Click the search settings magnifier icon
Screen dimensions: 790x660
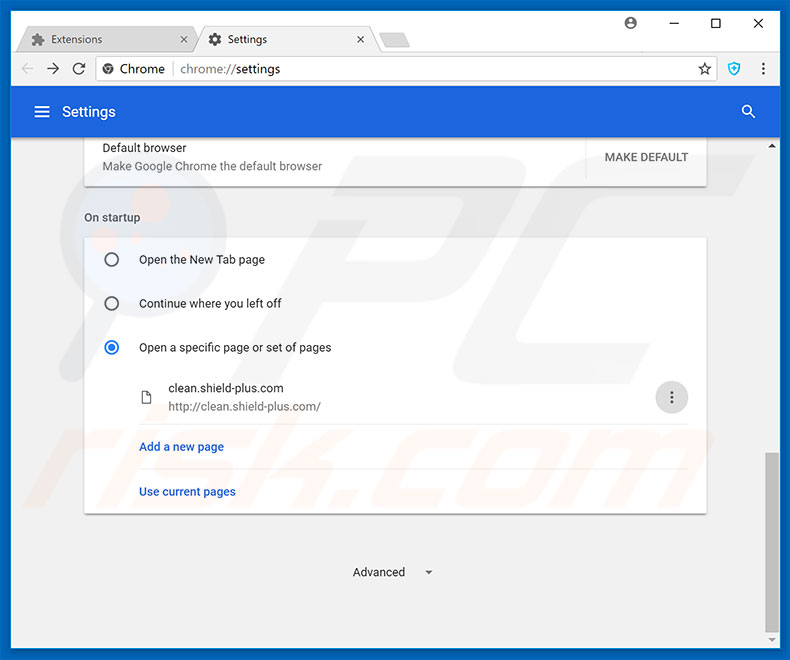[748, 112]
